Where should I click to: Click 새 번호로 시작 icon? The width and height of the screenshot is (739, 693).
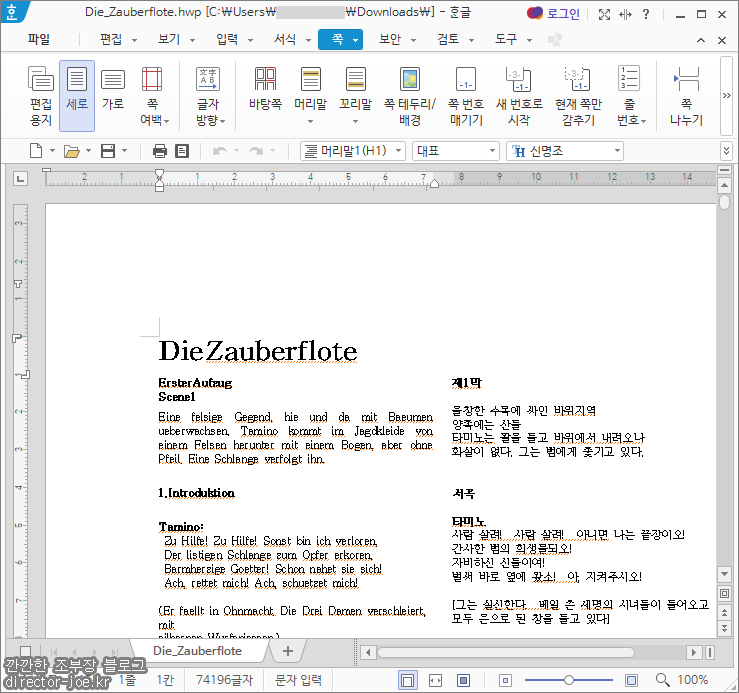pyautogui.click(x=519, y=96)
